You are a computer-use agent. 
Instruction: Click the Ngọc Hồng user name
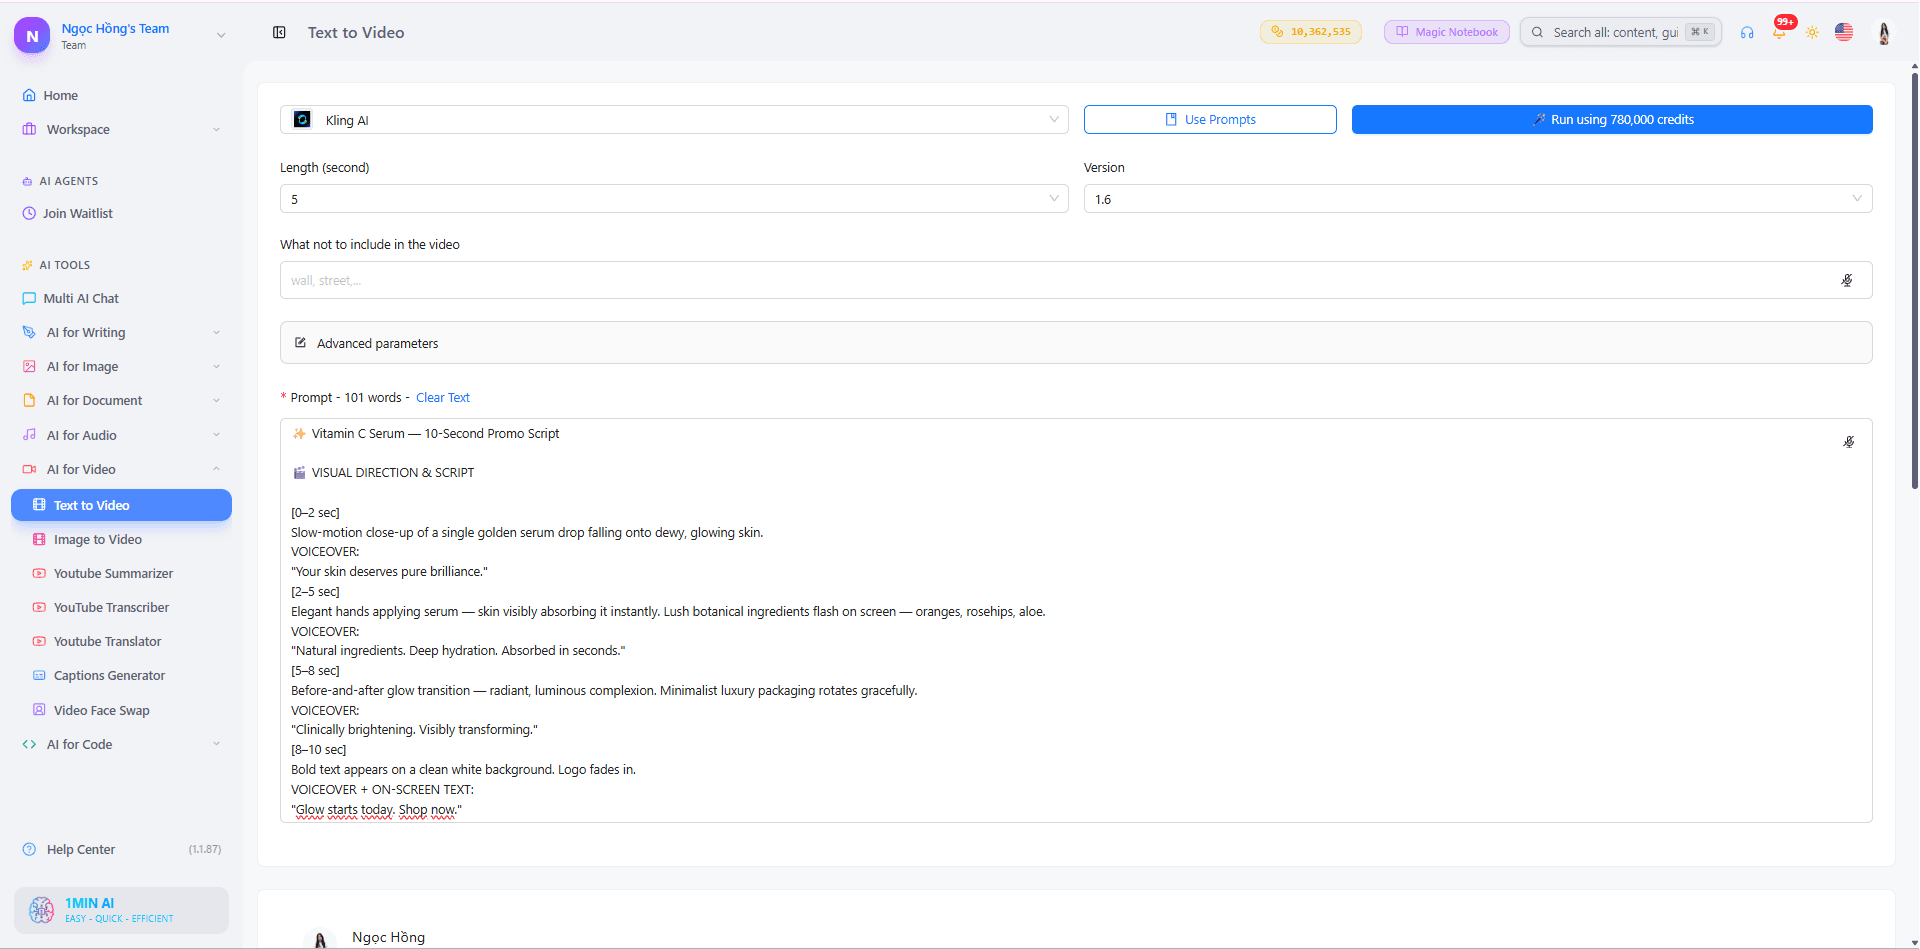pyautogui.click(x=388, y=937)
